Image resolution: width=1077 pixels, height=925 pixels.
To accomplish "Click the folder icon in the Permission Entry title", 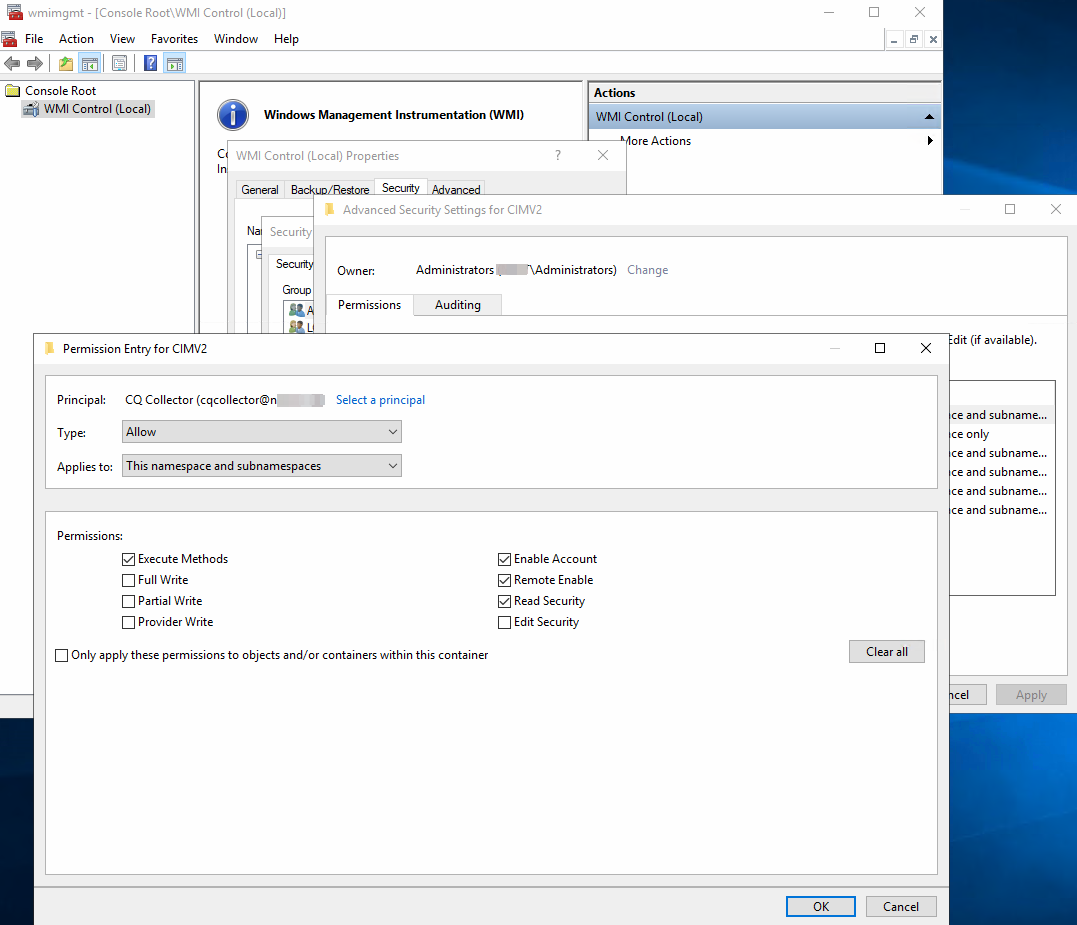I will point(49,348).
